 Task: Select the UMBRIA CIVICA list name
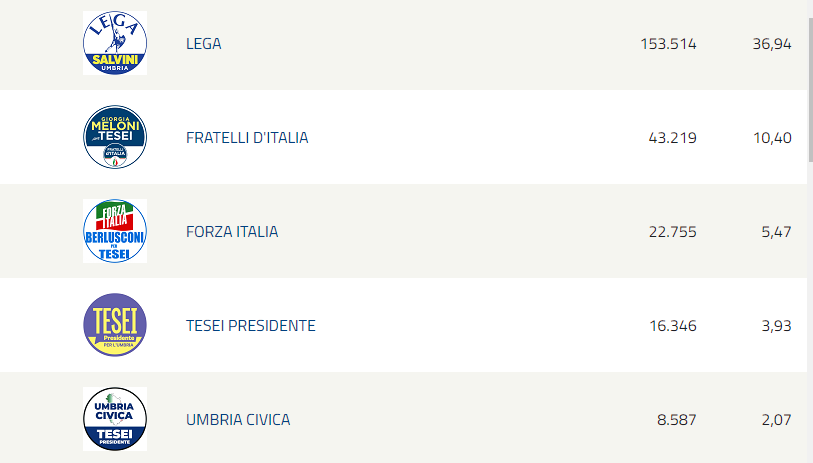[x=238, y=419]
